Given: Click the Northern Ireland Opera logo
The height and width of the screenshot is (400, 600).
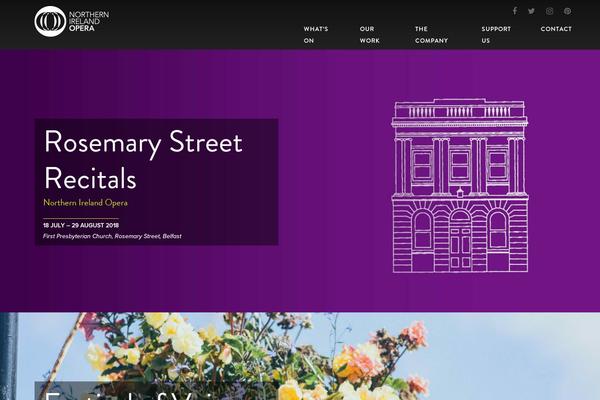Looking at the screenshot, I should 72,21.
